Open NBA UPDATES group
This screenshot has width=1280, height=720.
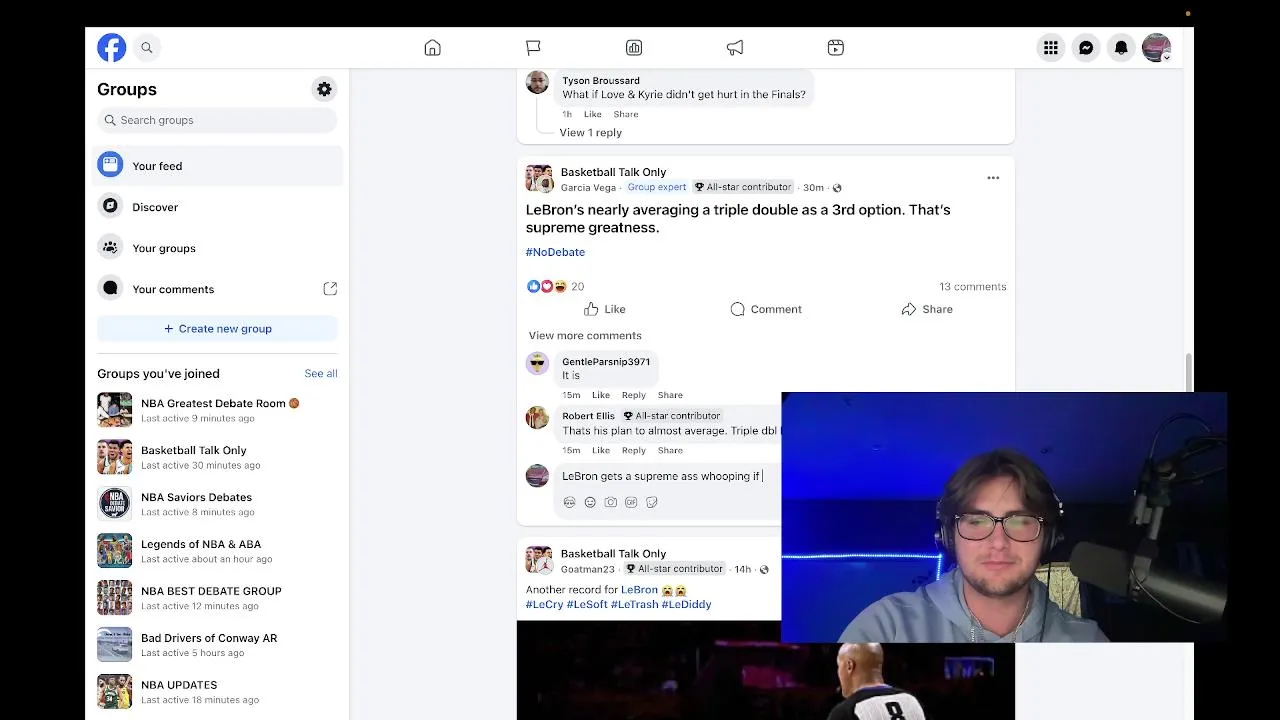(217, 692)
